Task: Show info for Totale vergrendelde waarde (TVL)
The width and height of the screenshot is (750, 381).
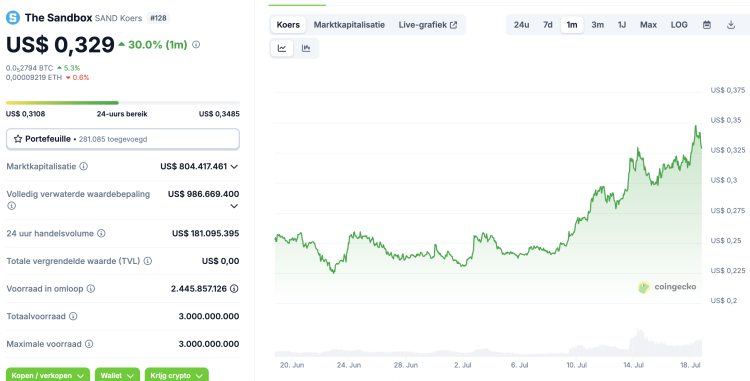Action: 148,261
